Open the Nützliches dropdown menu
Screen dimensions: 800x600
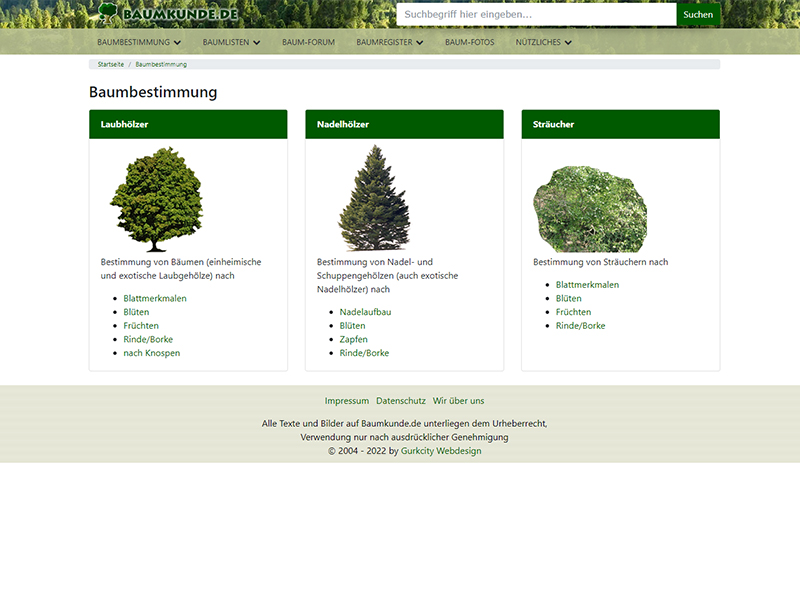click(x=543, y=43)
